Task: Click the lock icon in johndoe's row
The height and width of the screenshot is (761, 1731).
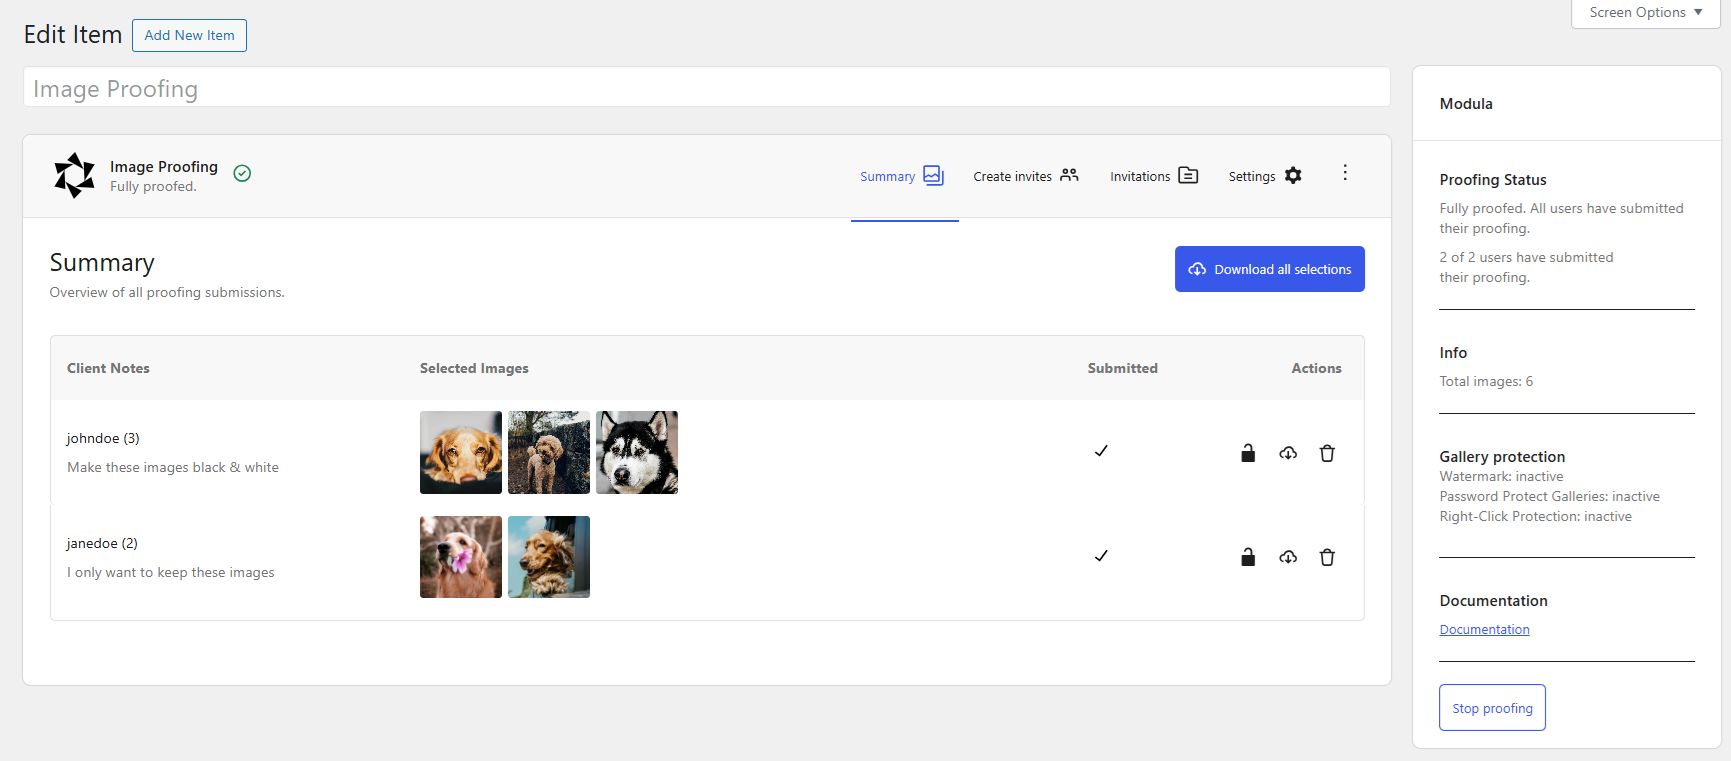Action: [x=1248, y=453]
